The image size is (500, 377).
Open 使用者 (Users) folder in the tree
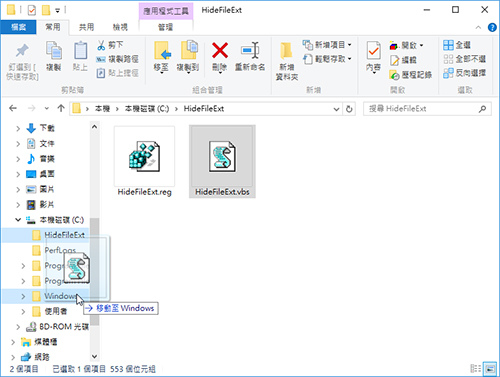[x=50, y=311]
